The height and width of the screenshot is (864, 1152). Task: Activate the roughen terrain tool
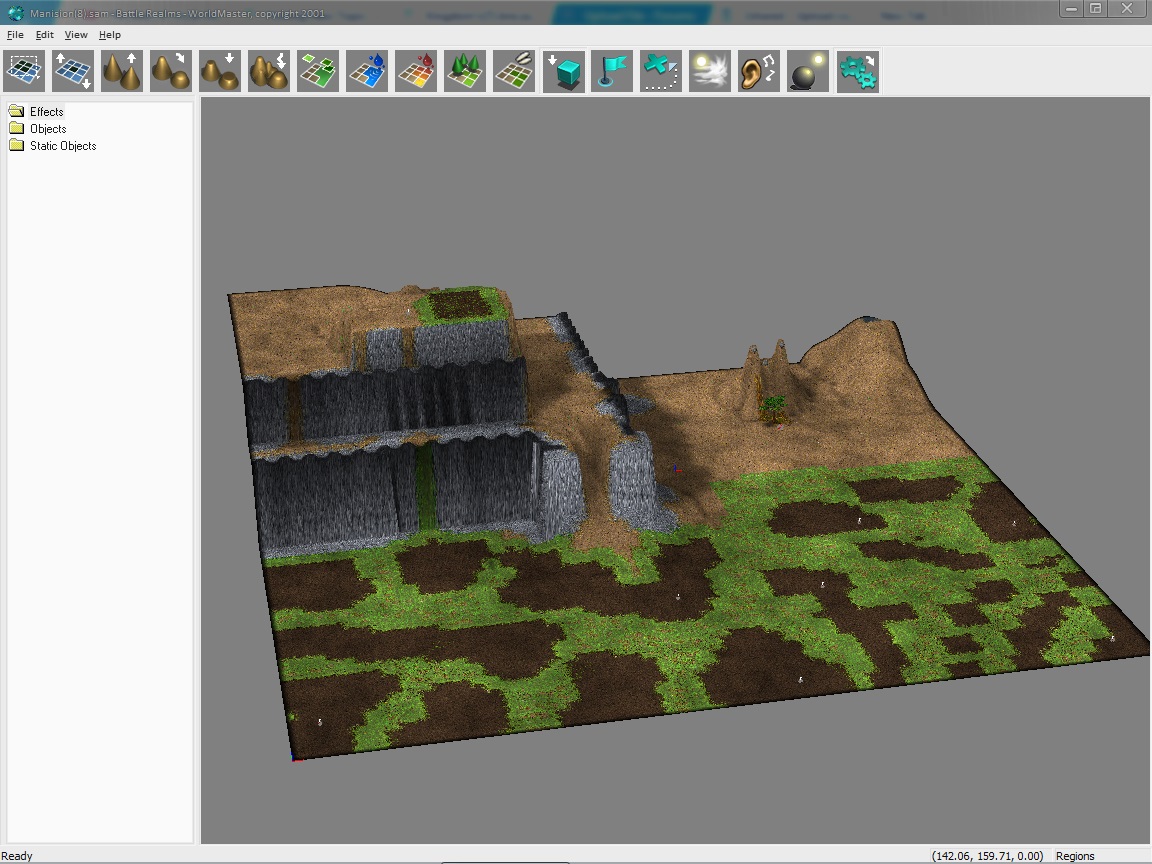tap(269, 71)
